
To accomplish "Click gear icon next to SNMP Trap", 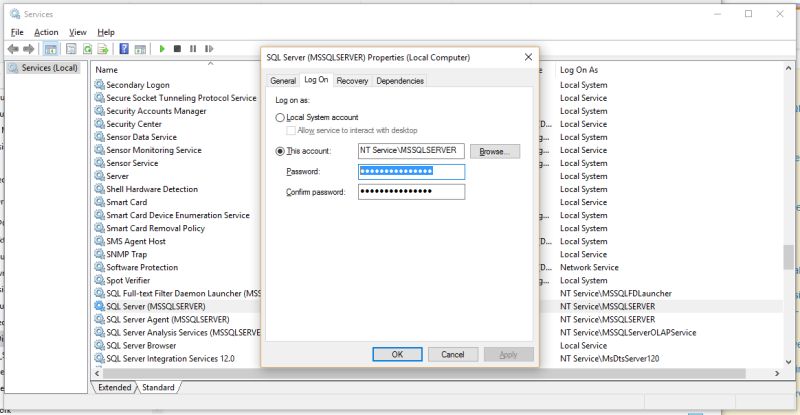I will click(99, 254).
